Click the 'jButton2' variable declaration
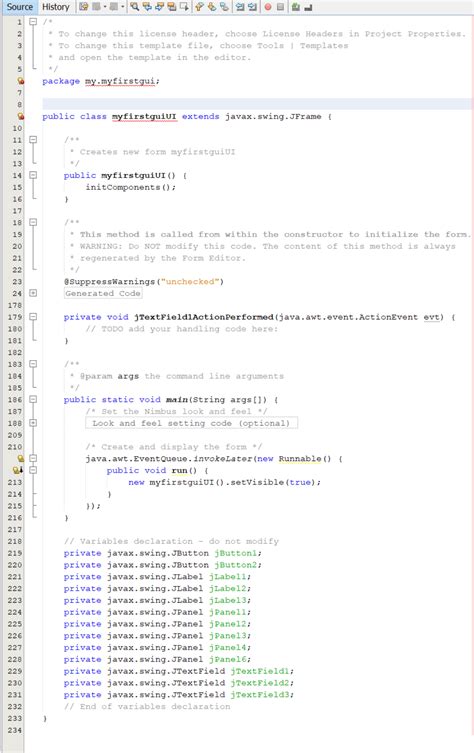This screenshot has width=474, height=753. pyautogui.click(x=235, y=565)
